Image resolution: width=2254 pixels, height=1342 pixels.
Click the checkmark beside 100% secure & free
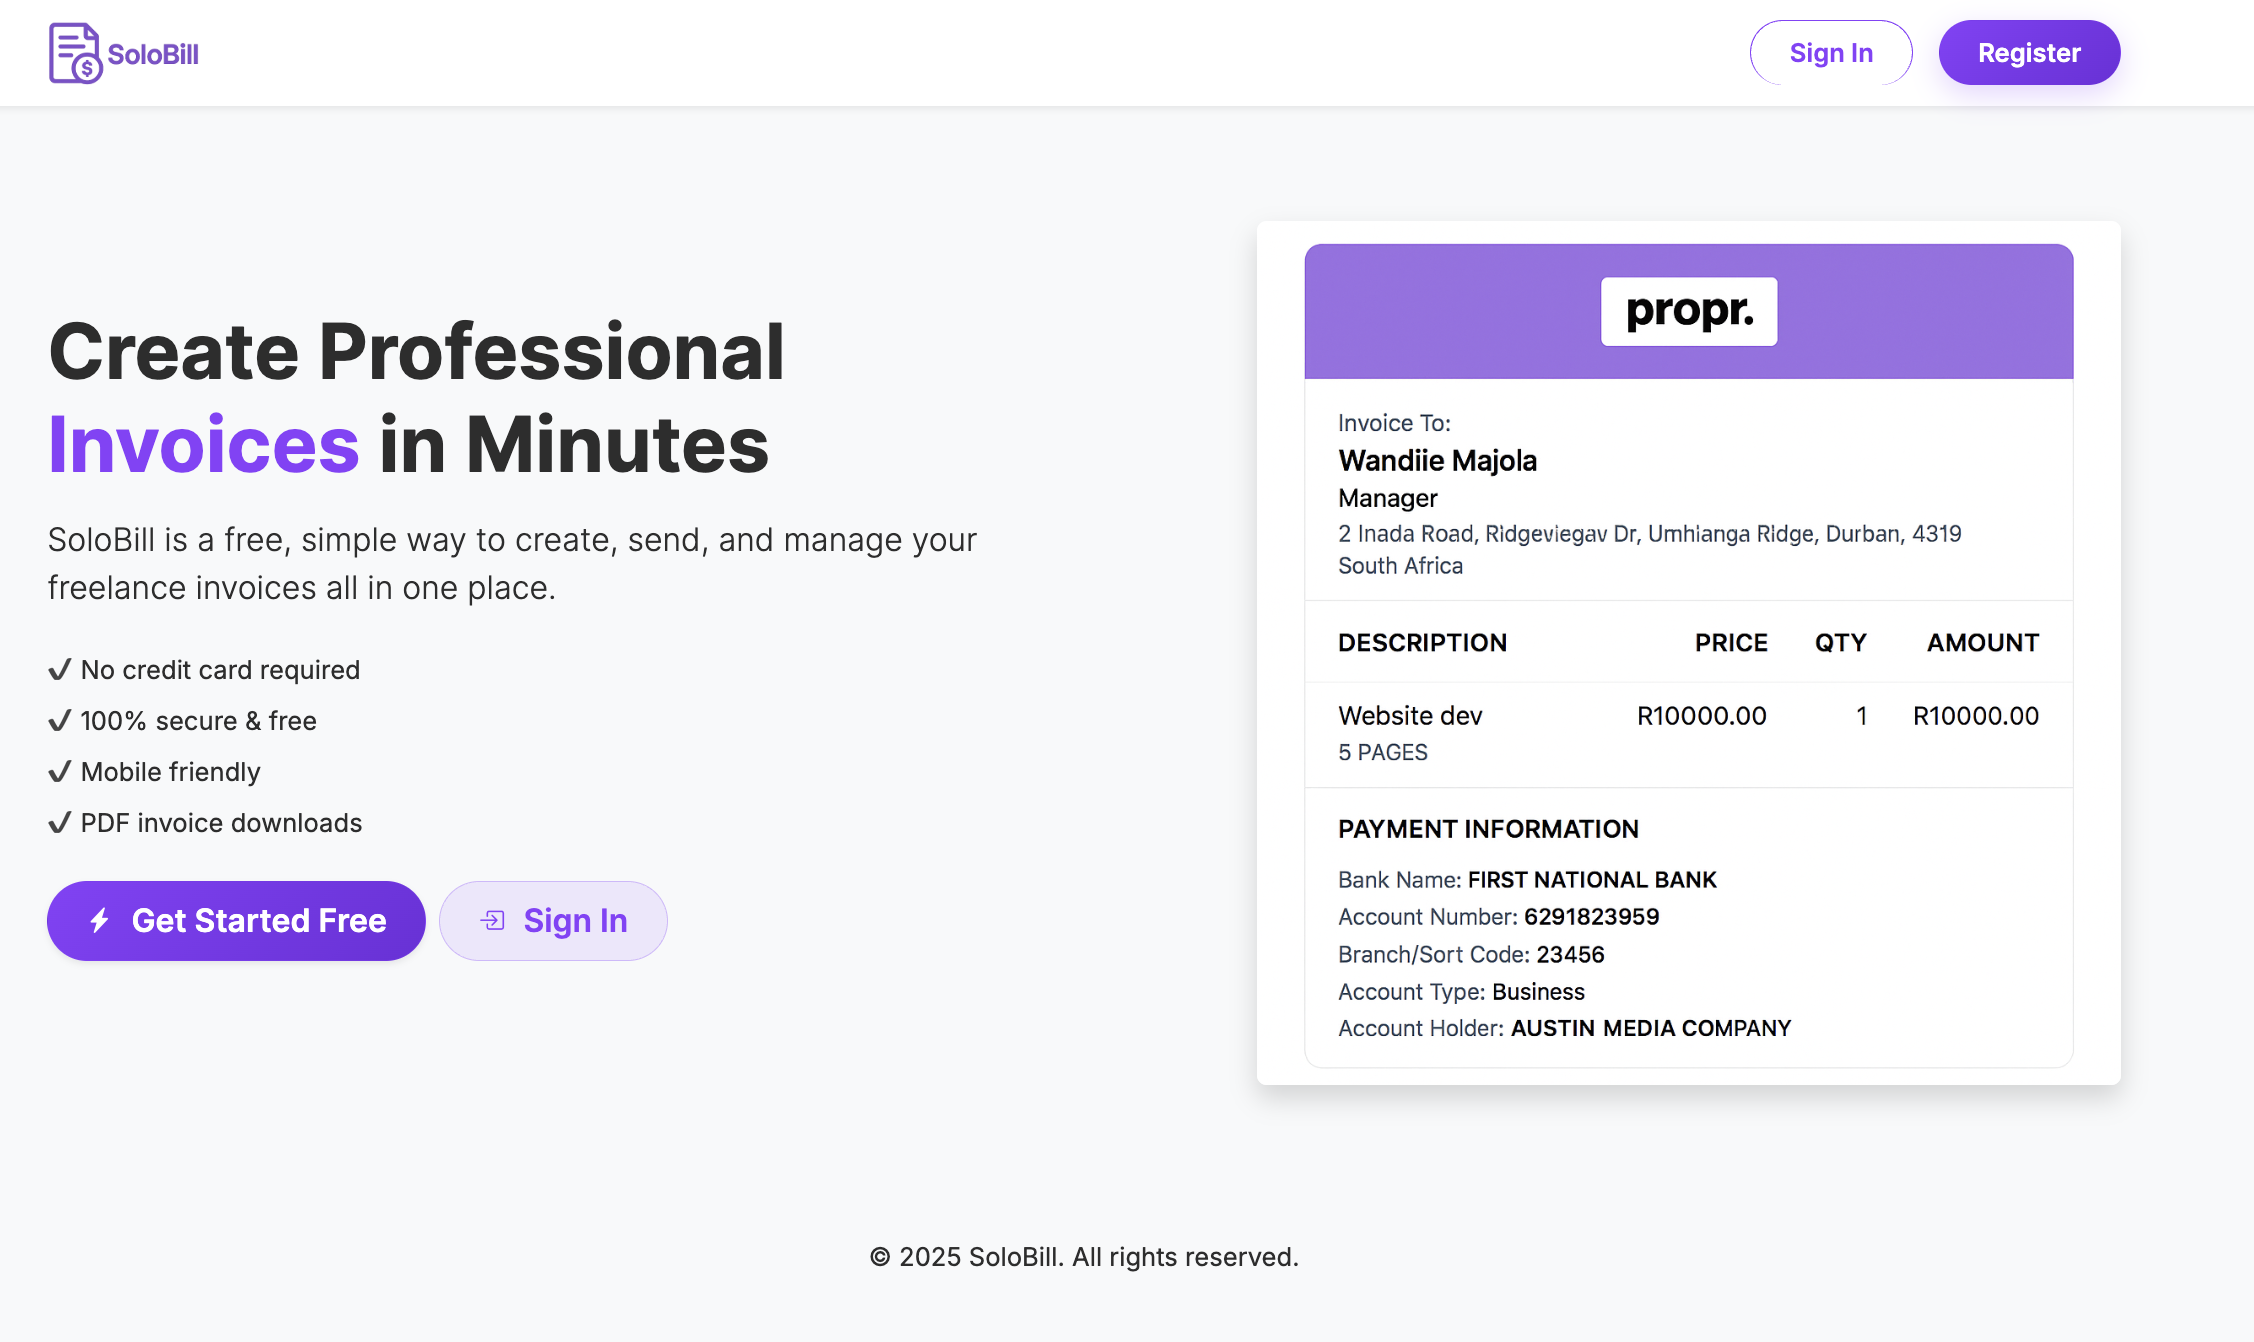(x=60, y=720)
